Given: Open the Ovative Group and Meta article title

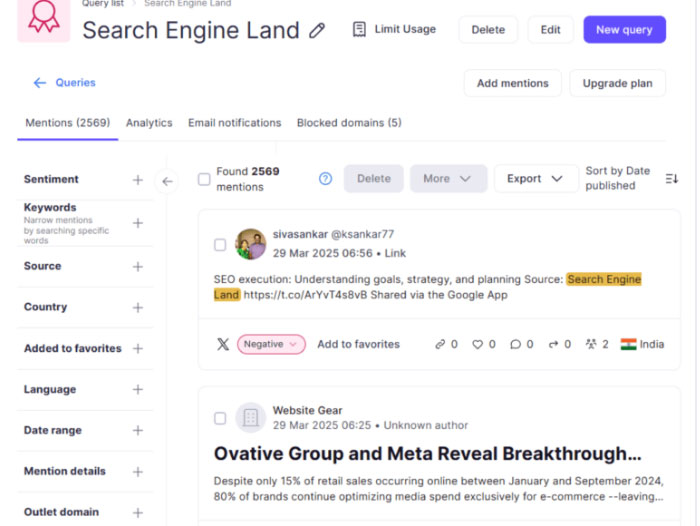Looking at the screenshot, I should [427, 454].
